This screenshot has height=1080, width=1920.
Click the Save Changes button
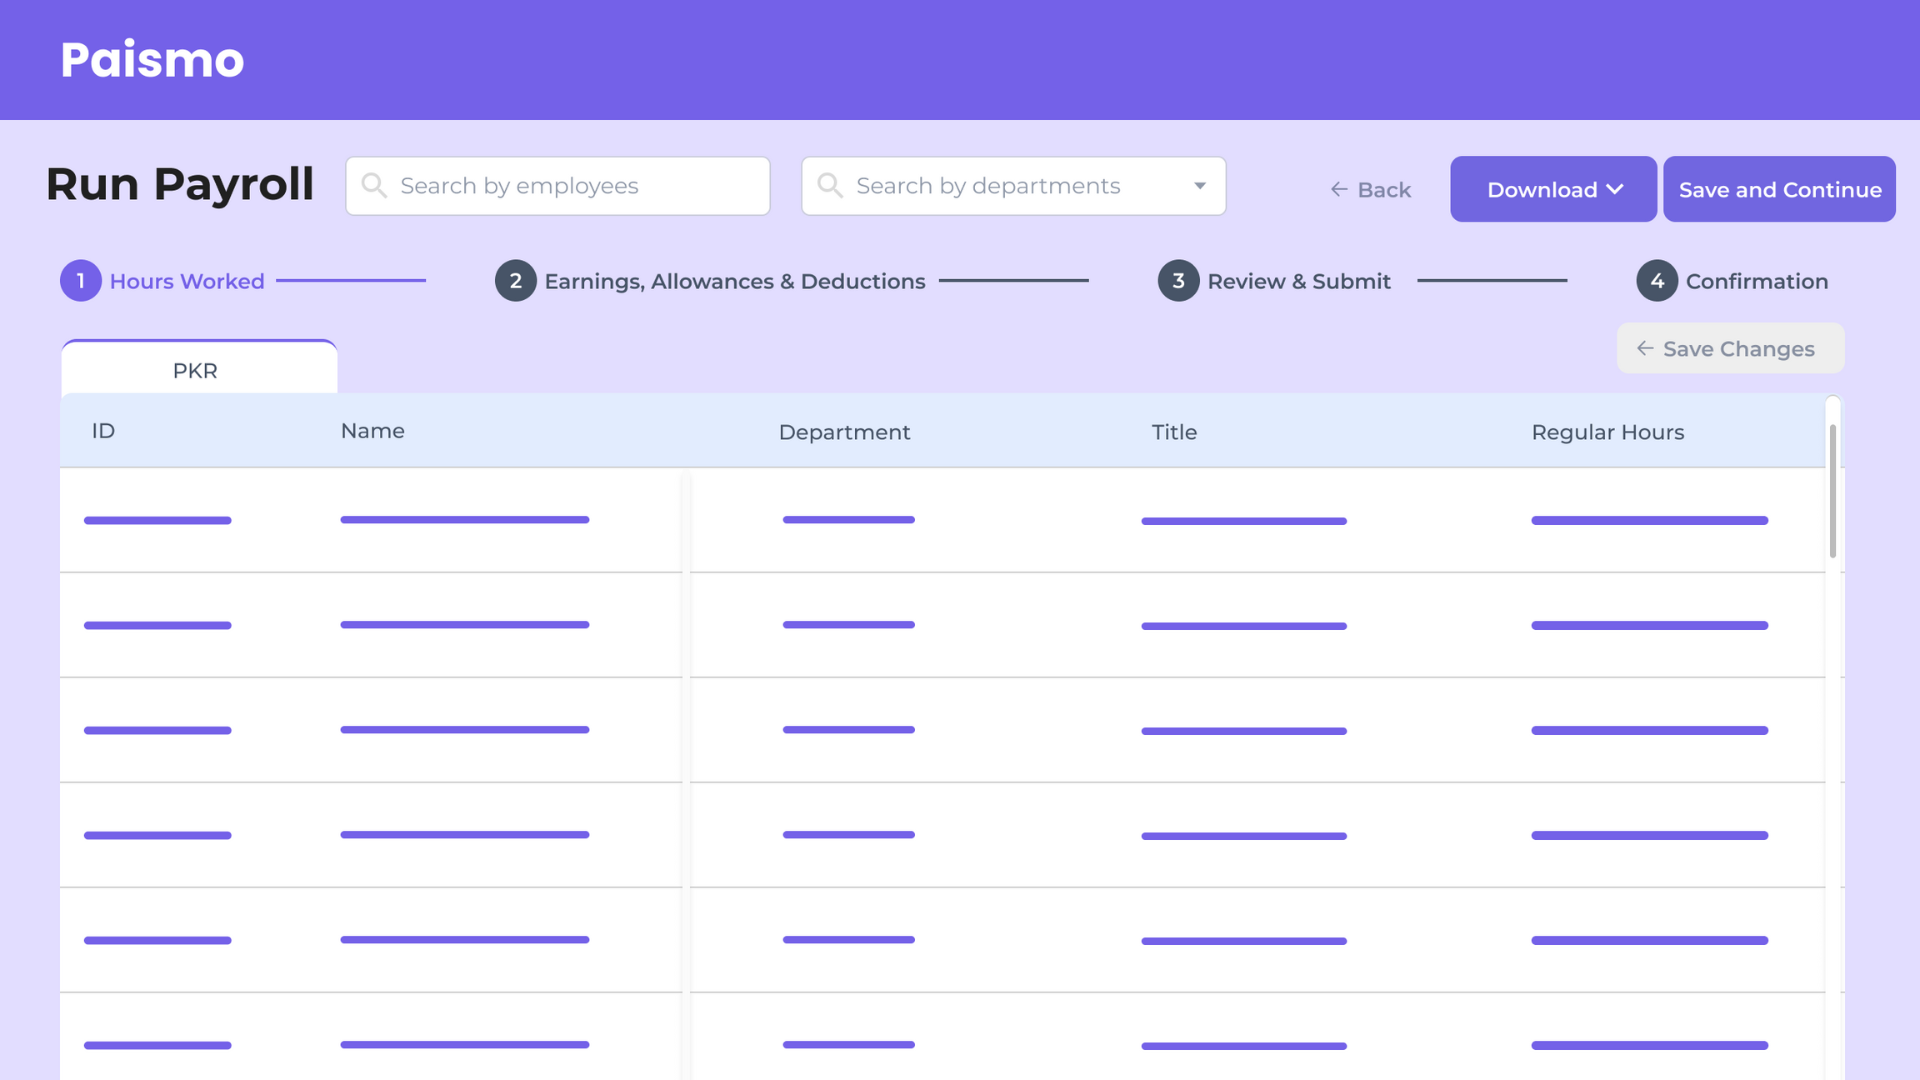click(1730, 349)
